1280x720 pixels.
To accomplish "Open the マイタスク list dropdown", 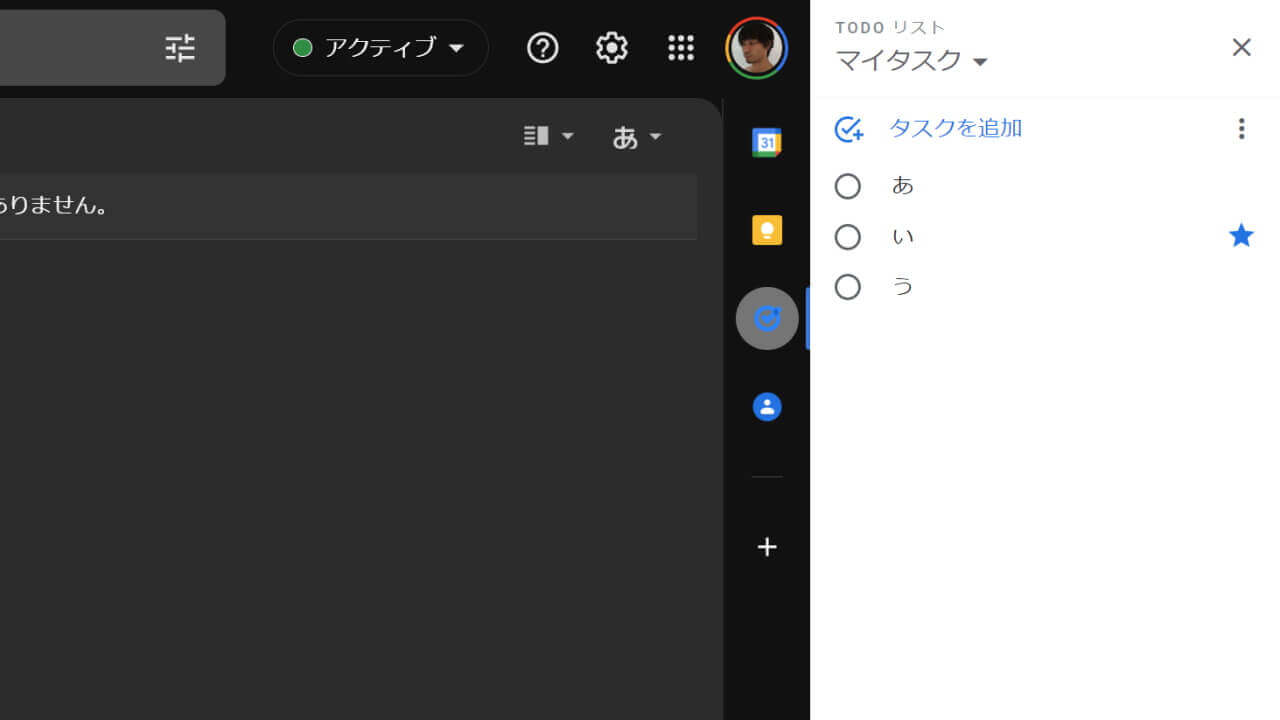I will (x=911, y=61).
